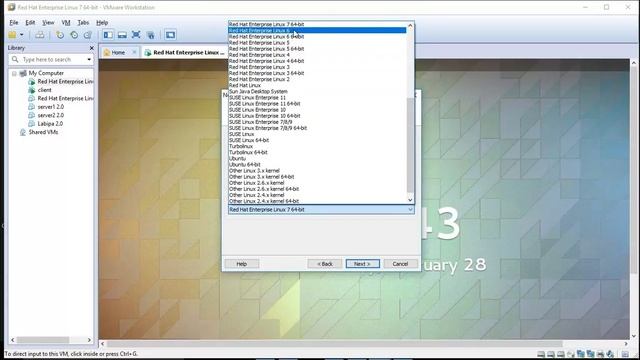Close the Home tab

134,52
